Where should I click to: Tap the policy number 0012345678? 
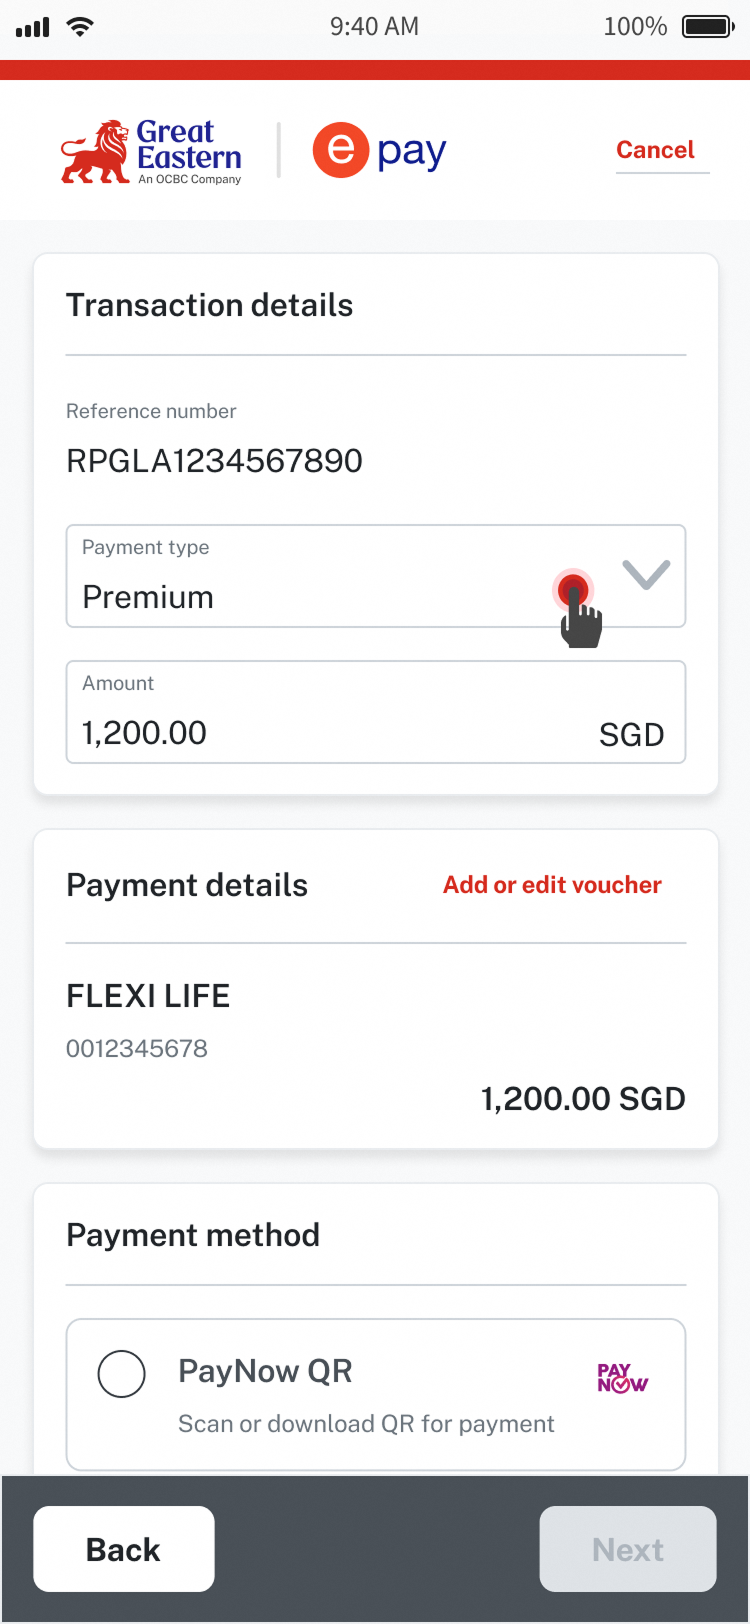tap(137, 1049)
